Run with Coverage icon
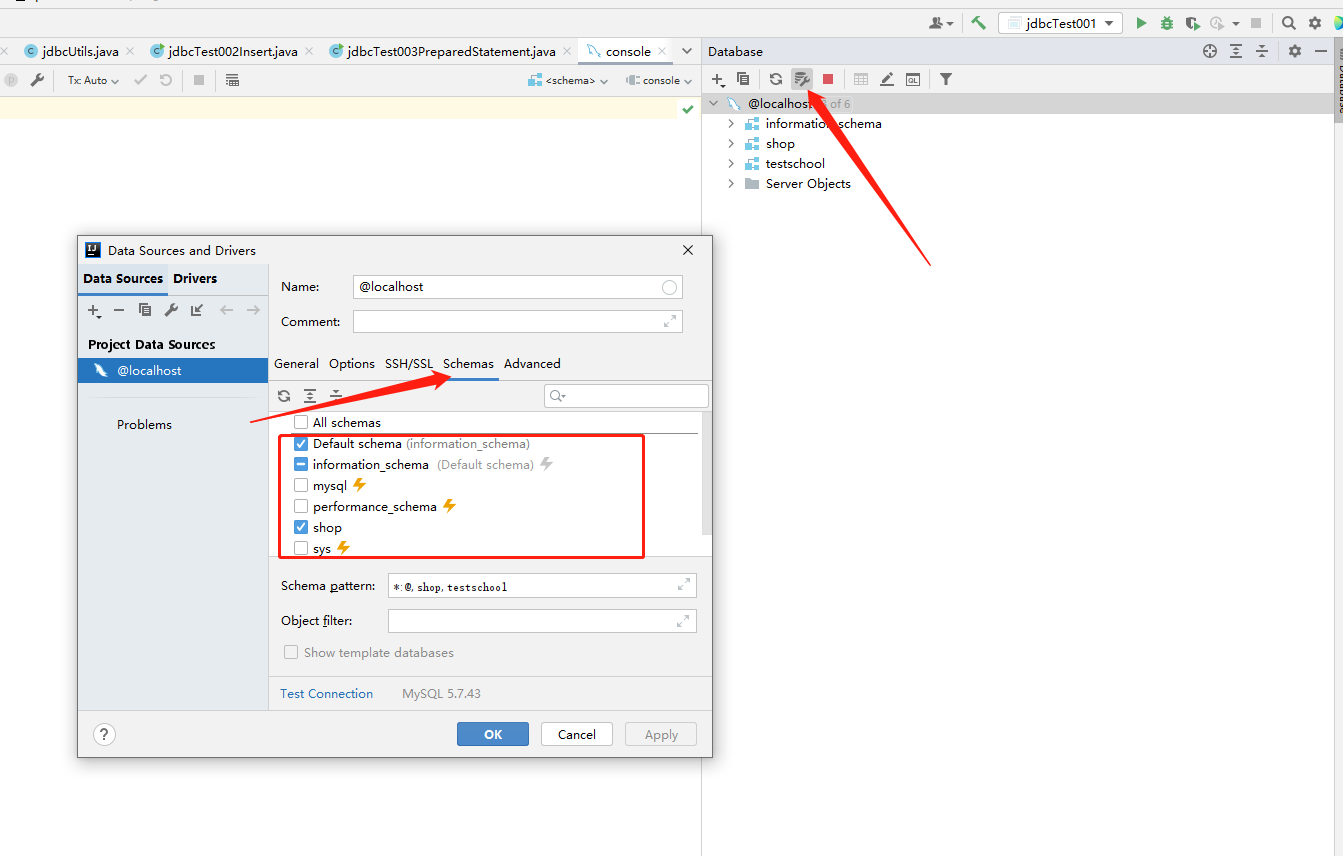 coord(1190,22)
